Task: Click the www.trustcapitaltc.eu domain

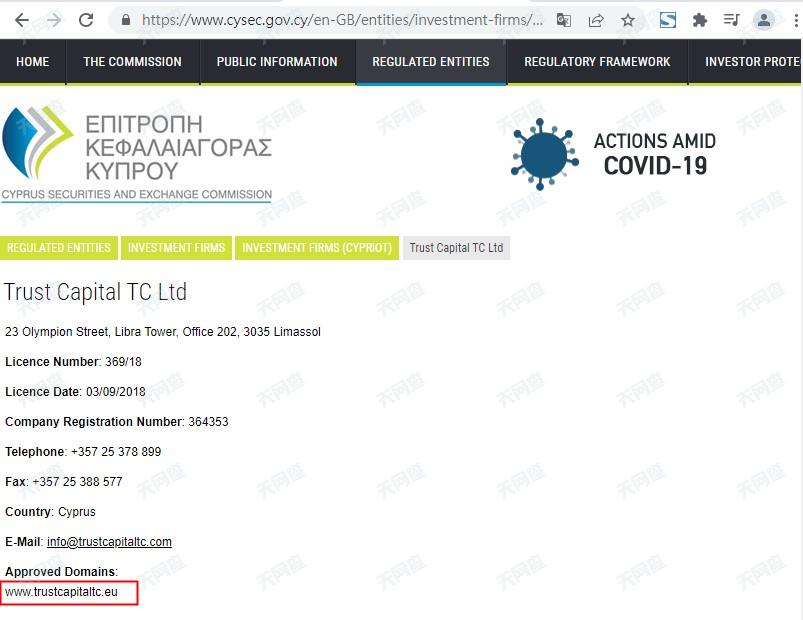Action: coord(61,592)
